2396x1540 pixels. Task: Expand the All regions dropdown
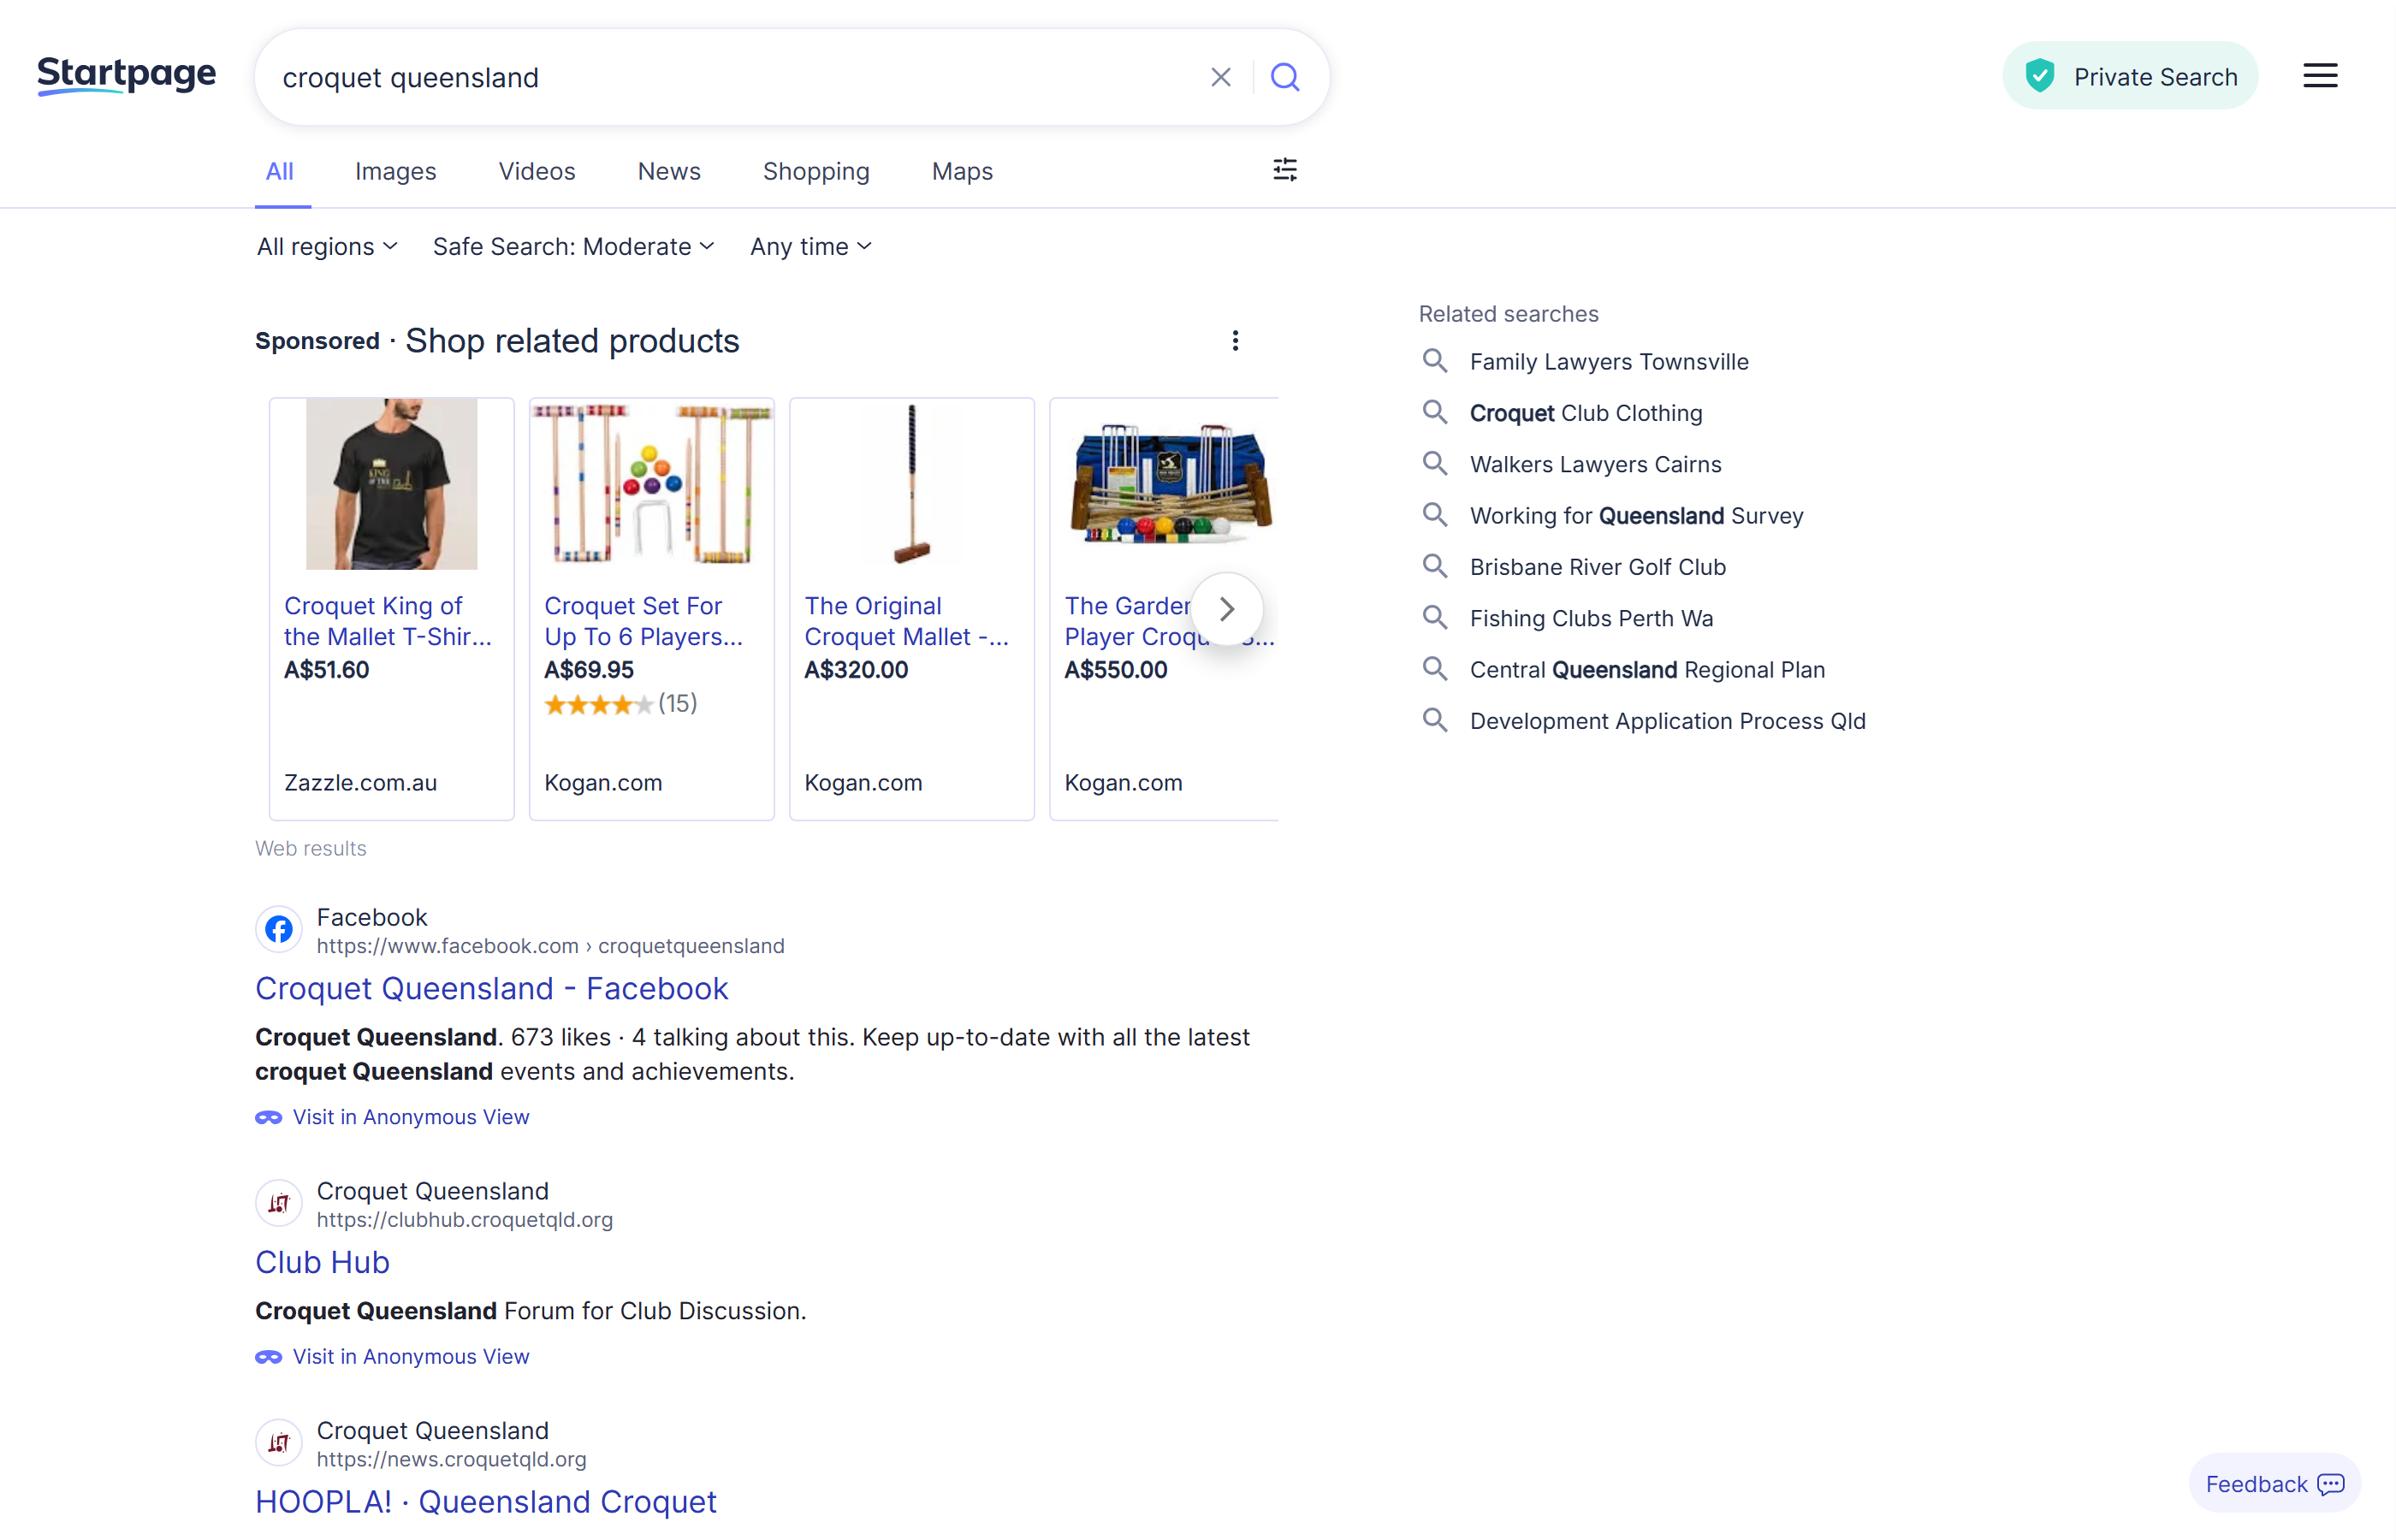327,247
